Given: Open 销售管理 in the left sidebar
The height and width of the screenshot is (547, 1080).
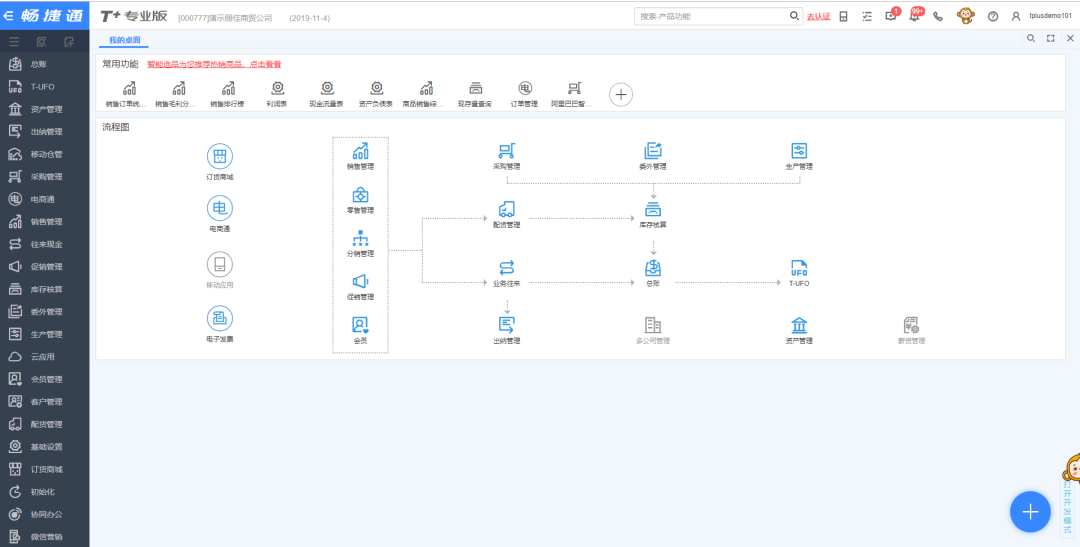Looking at the screenshot, I should (x=44, y=222).
